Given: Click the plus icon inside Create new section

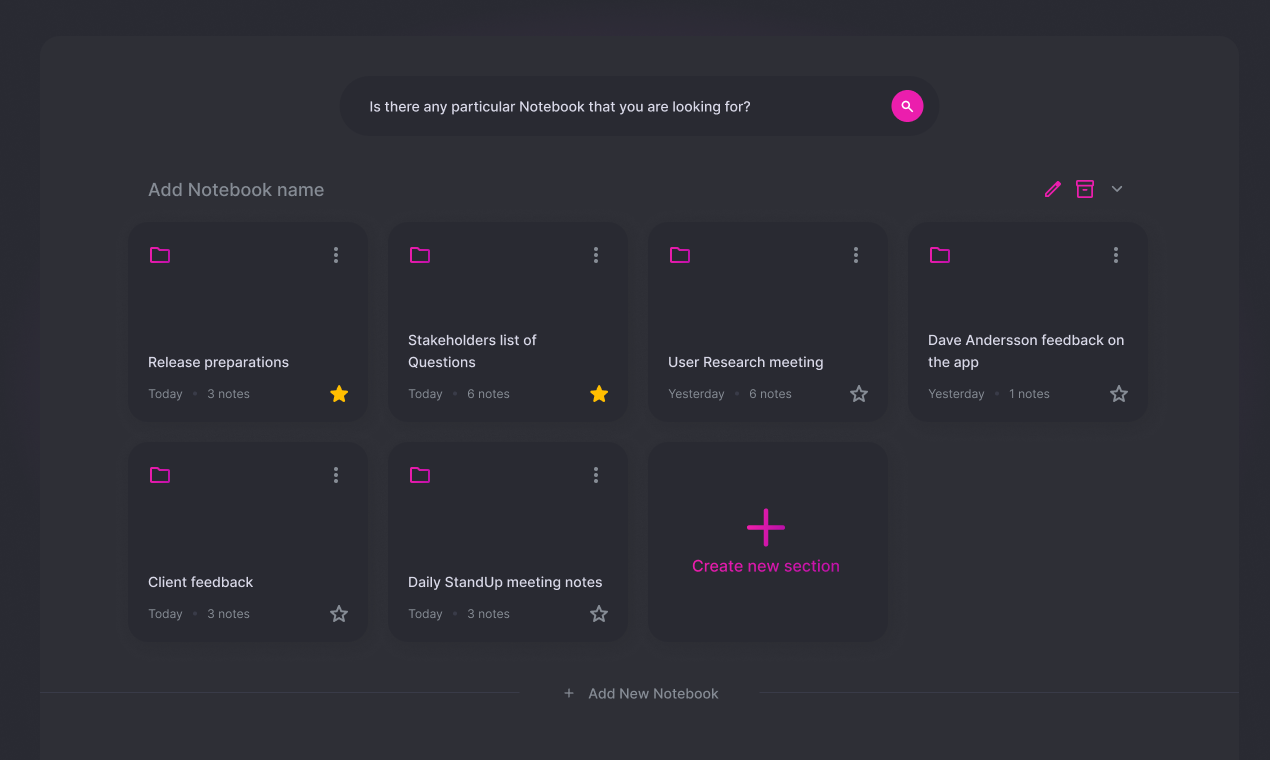Looking at the screenshot, I should 765,527.
